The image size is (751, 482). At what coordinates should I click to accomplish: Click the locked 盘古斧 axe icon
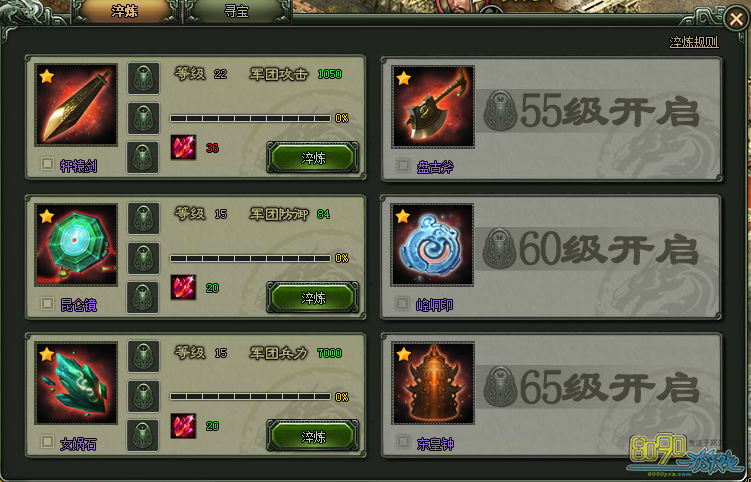(433, 106)
